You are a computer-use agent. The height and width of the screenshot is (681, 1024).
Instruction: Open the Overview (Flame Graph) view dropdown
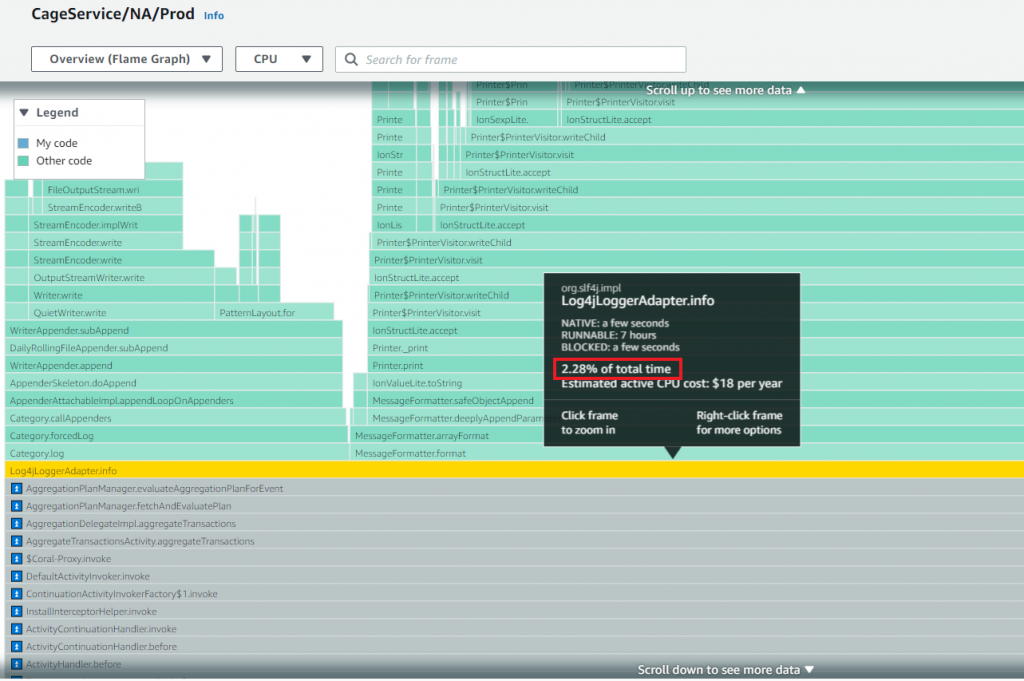126,59
